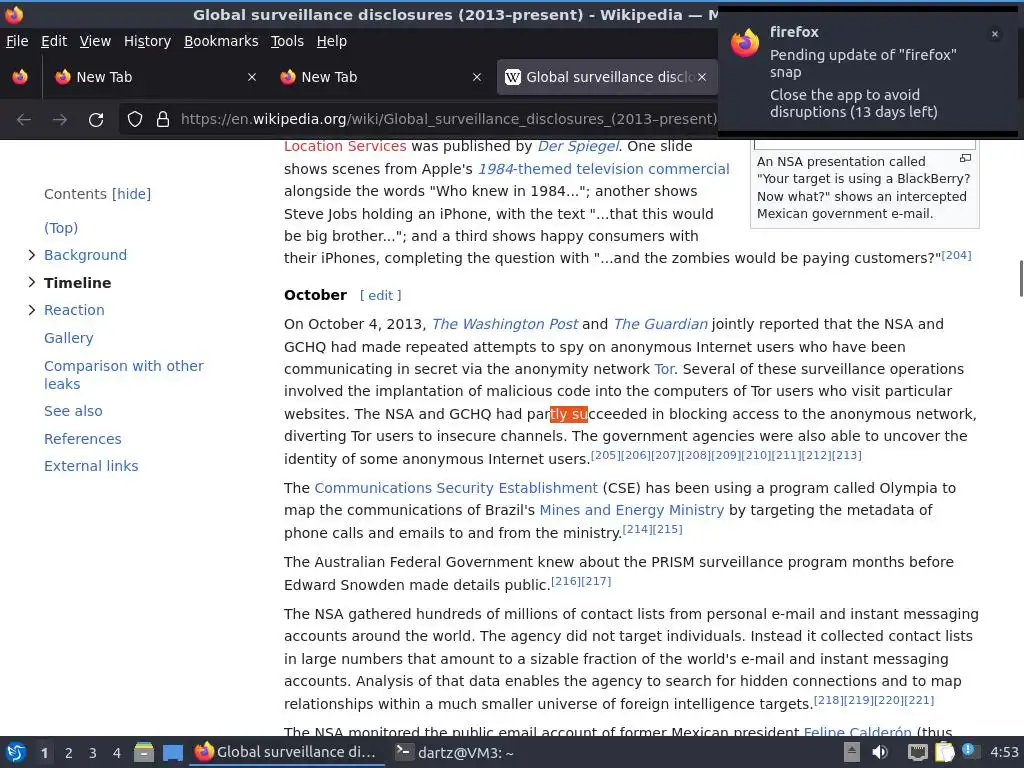1024x768 pixels.
Task: Jump to External links section
Action: 91,466
